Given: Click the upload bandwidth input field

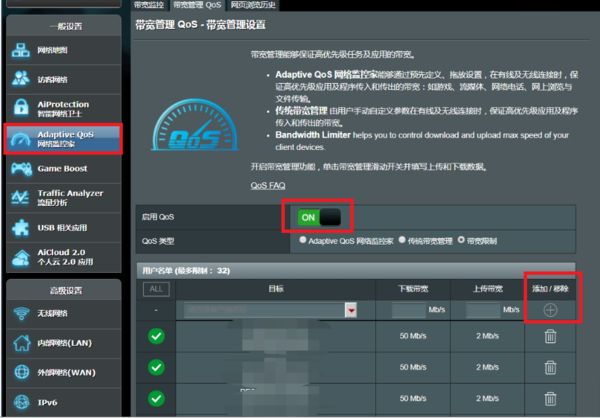Looking at the screenshot, I should 483,310.
